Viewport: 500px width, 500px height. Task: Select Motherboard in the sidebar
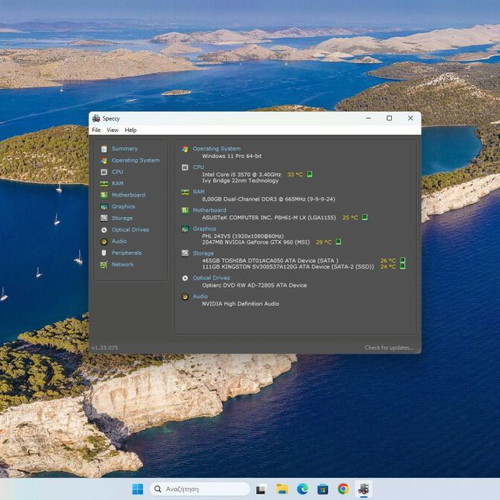[x=128, y=195]
